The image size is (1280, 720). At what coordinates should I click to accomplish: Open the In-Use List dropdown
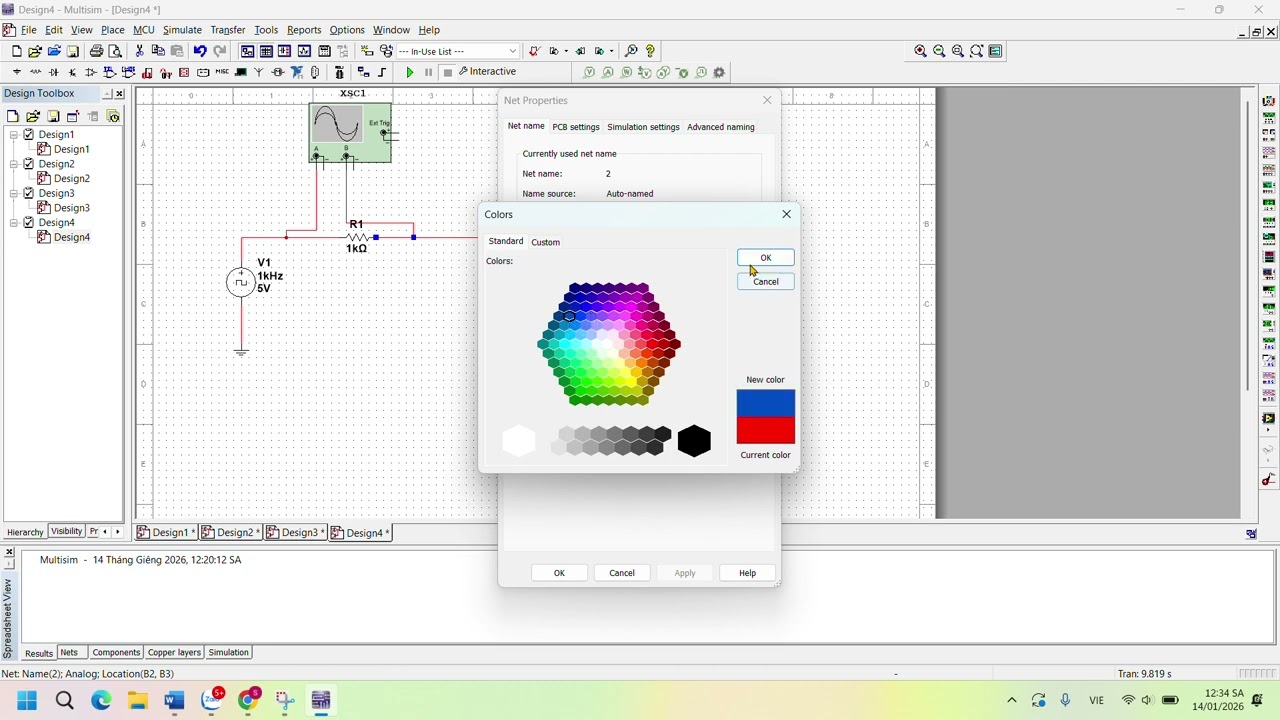point(512,51)
